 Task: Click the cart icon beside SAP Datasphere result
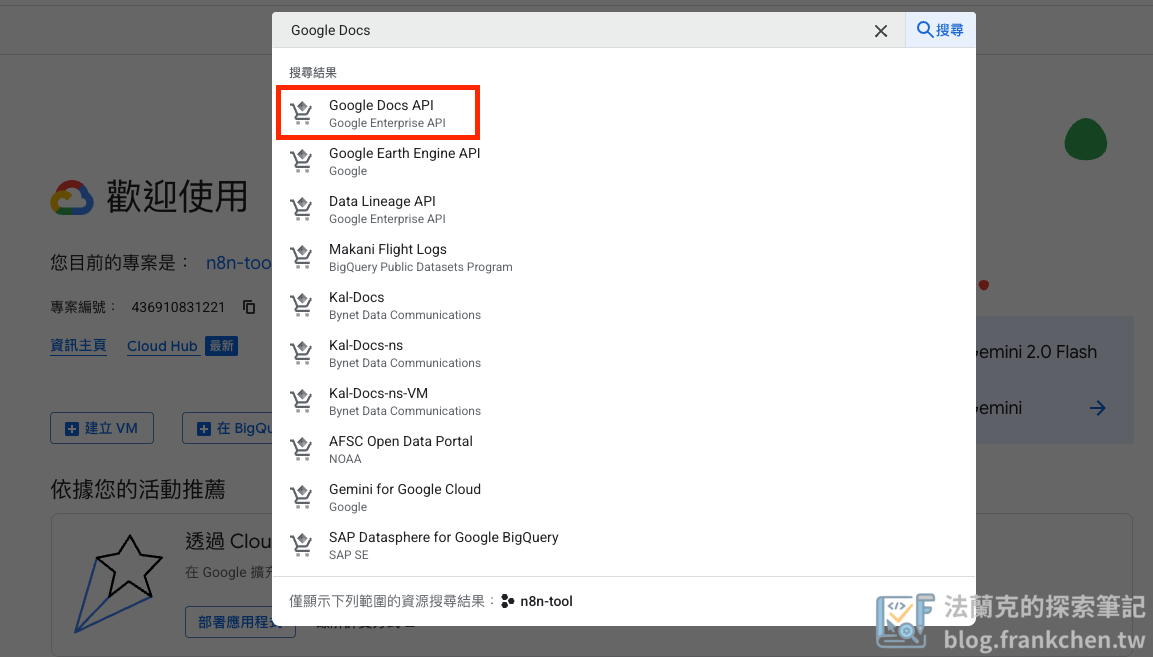point(301,545)
